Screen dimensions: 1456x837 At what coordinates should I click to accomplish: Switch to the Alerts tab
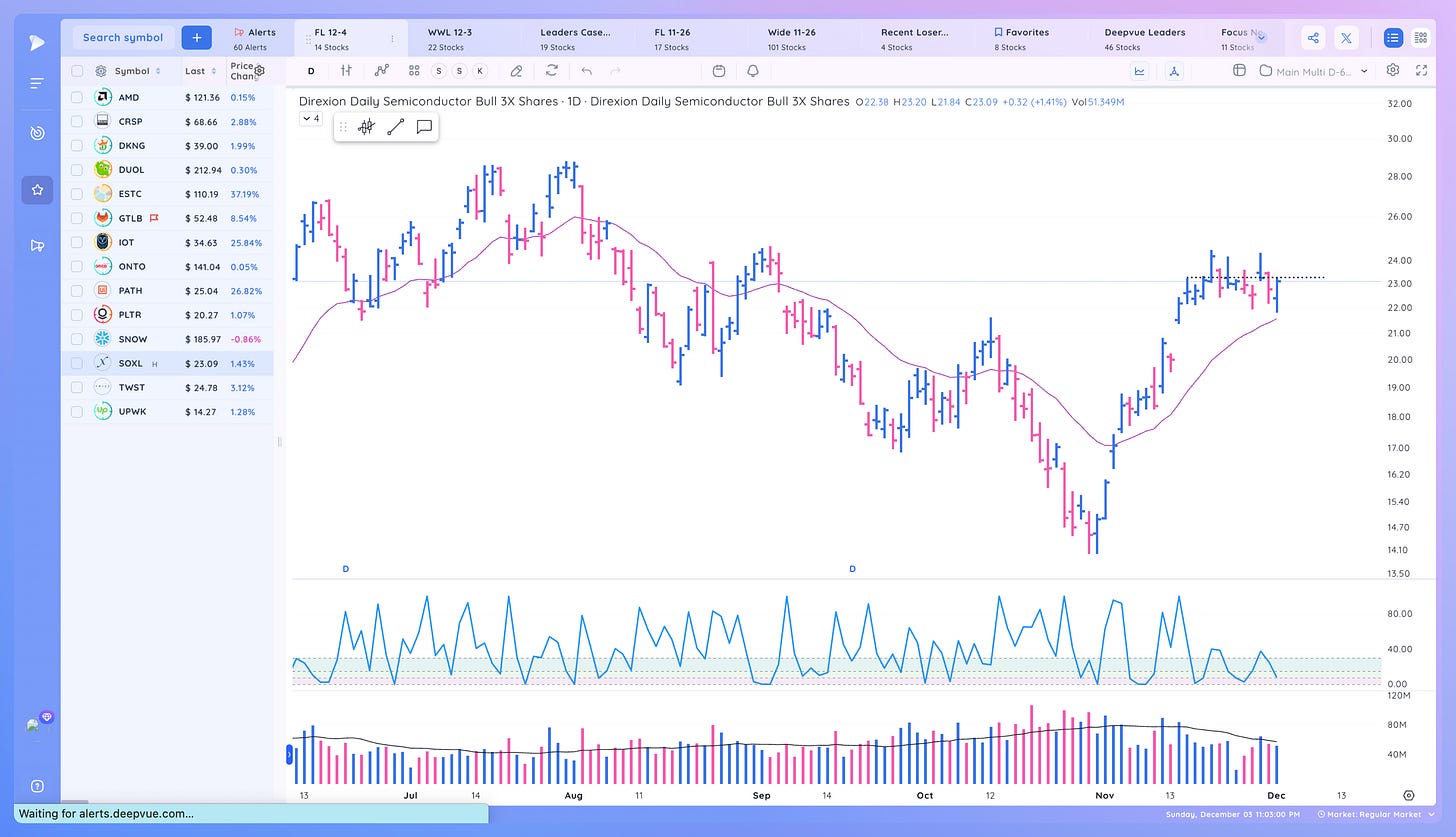pyautogui.click(x=254, y=38)
